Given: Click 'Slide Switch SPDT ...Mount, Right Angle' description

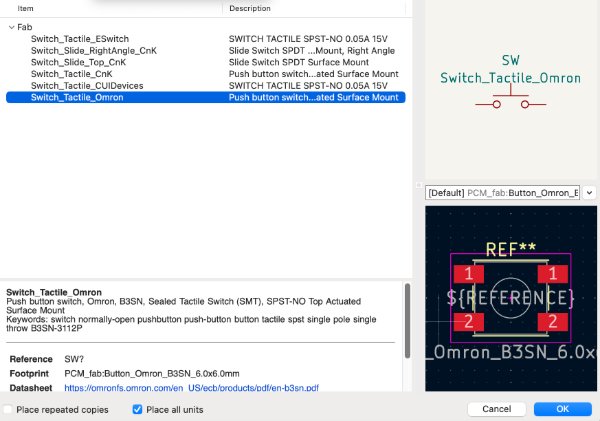Looking at the screenshot, I should [x=311, y=51].
